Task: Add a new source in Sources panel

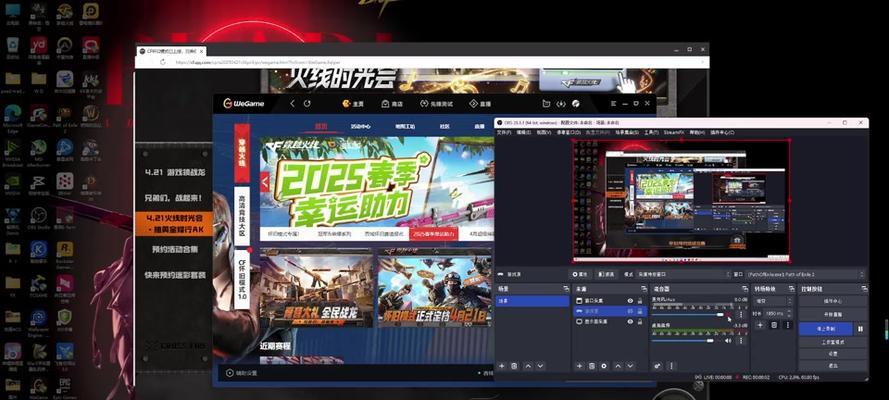Action: click(x=579, y=367)
